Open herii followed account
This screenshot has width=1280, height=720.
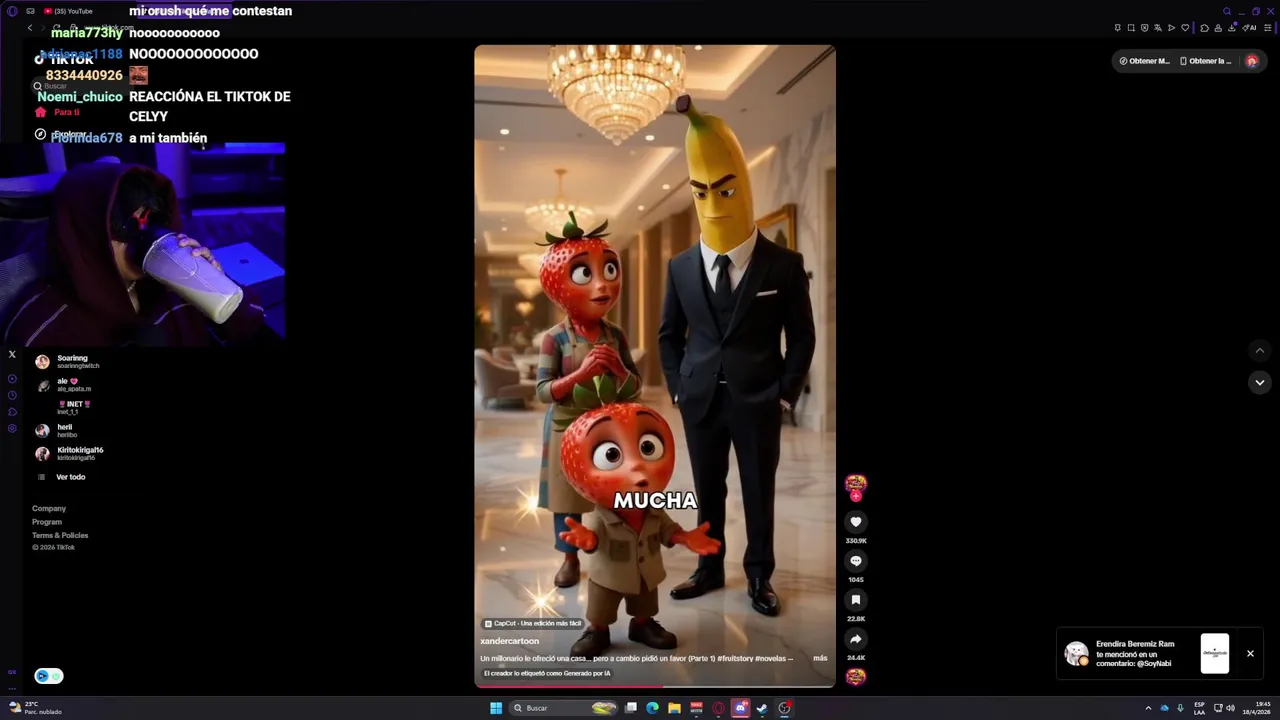tap(57, 430)
